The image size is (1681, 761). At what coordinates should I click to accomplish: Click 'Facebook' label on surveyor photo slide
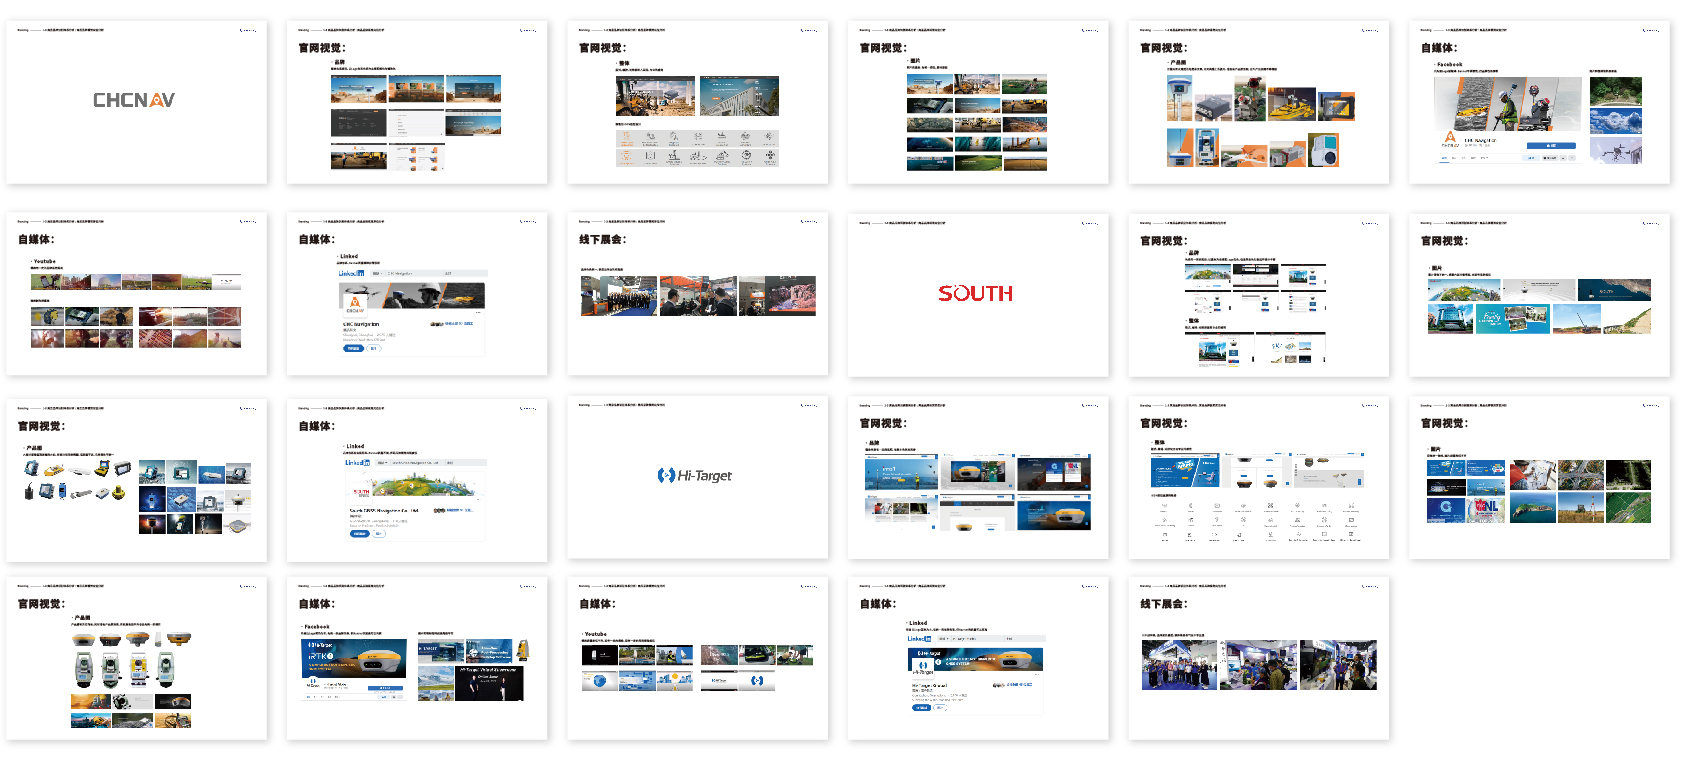pos(1449,64)
